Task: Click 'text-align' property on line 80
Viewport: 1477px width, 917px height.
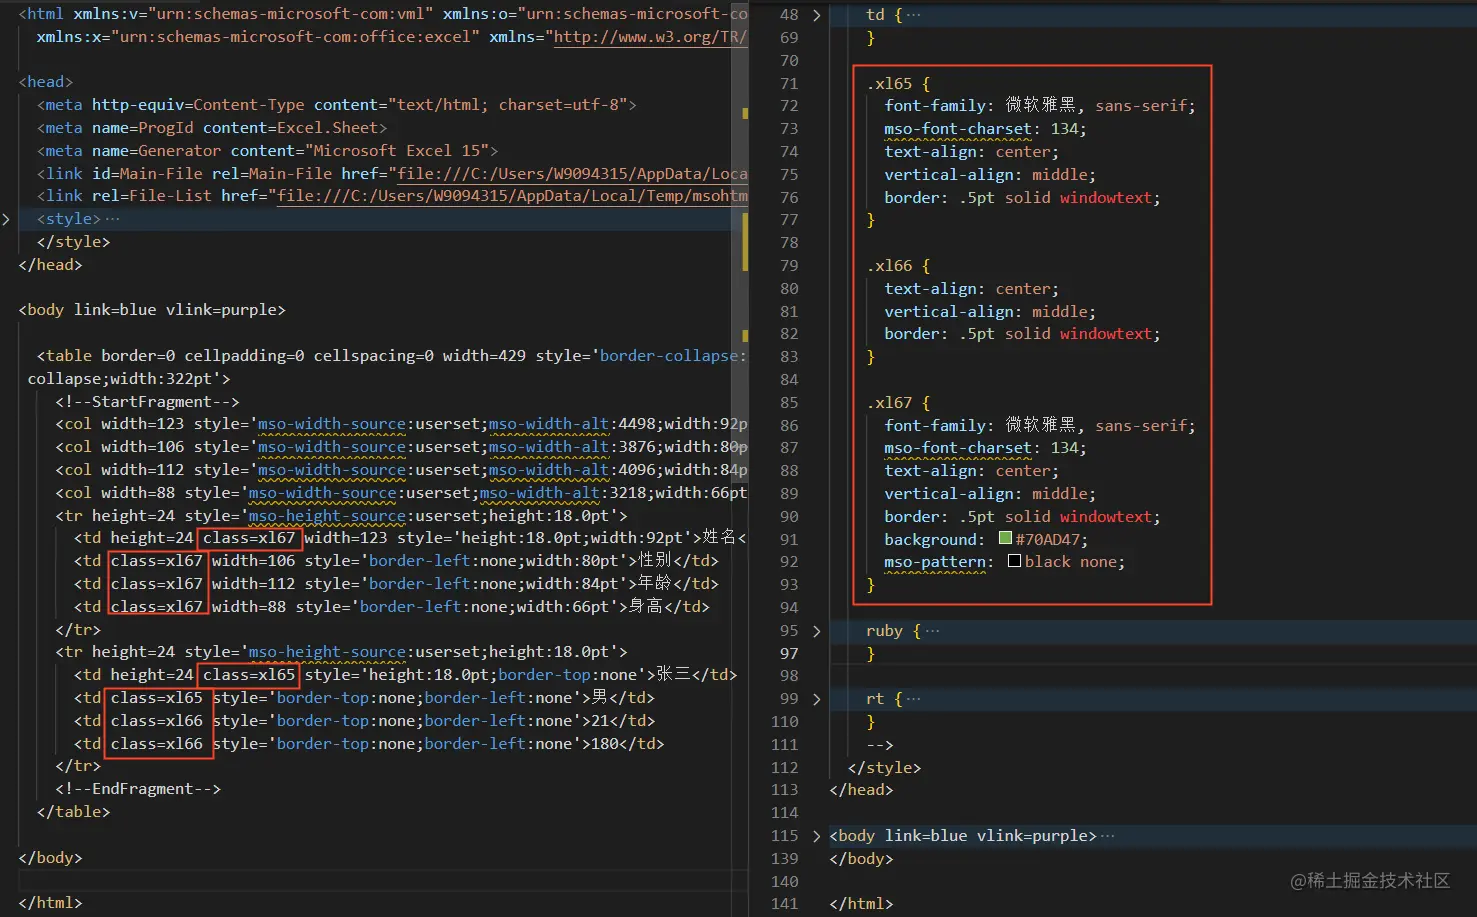Action: tap(930, 289)
